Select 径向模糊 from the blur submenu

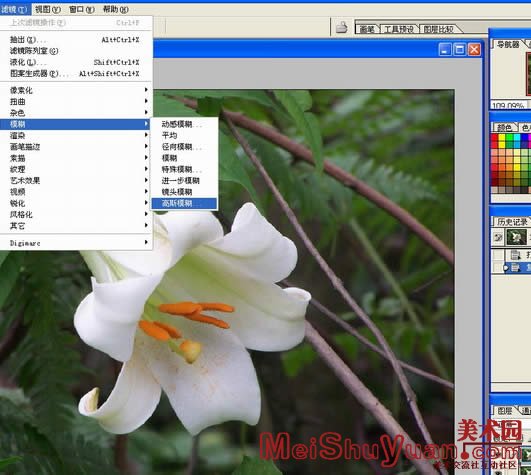click(184, 147)
